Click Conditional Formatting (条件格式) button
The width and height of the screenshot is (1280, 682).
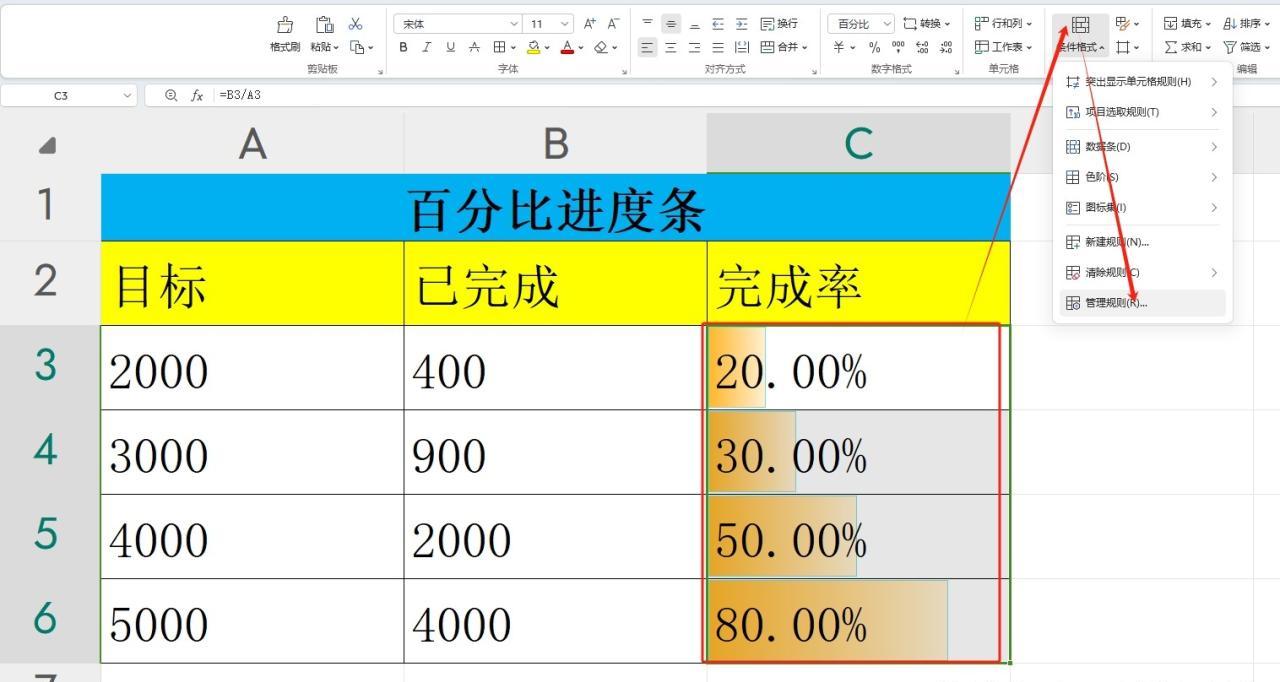1080,35
